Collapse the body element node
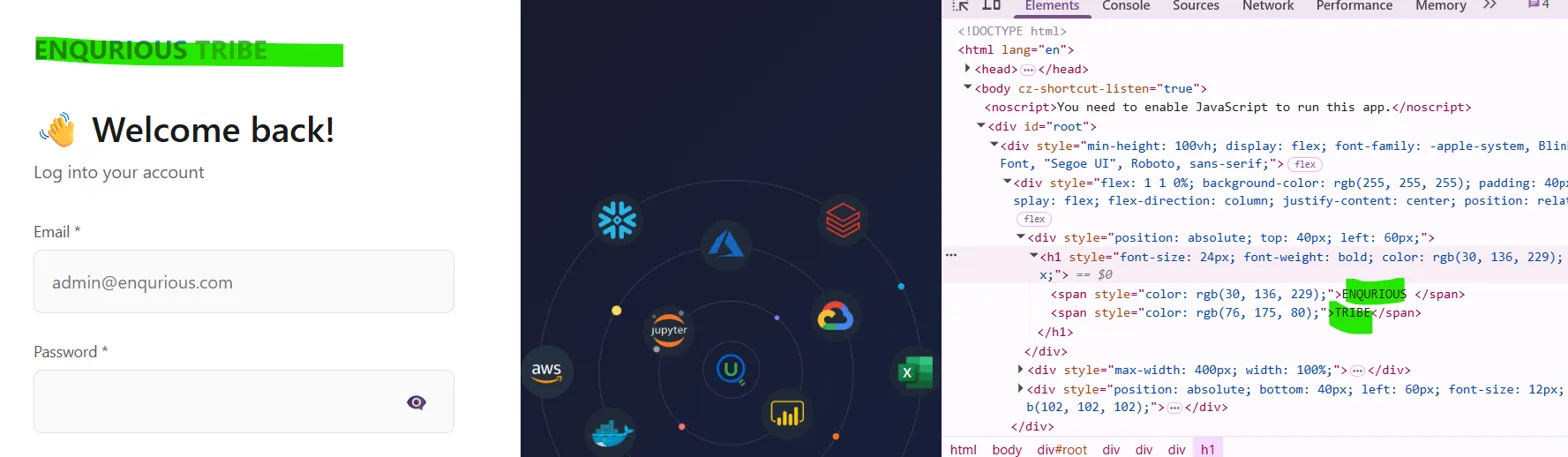 point(968,88)
